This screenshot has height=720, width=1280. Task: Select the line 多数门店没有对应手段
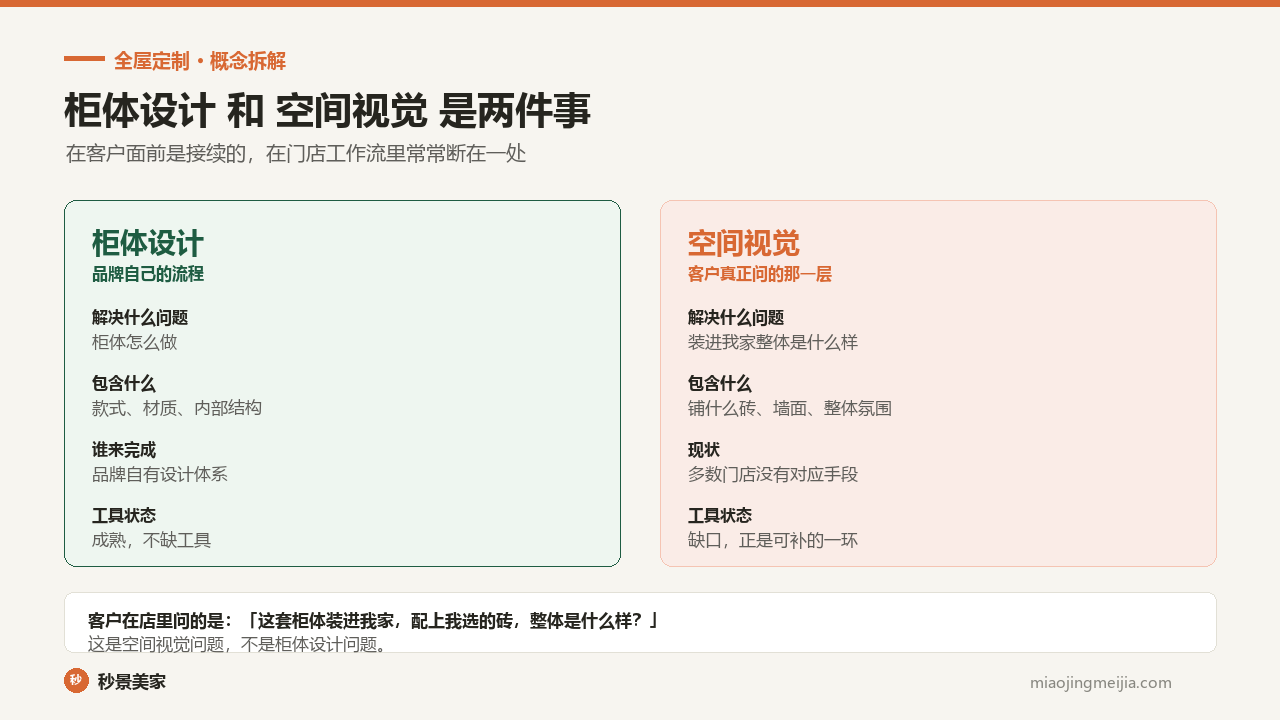tap(773, 474)
